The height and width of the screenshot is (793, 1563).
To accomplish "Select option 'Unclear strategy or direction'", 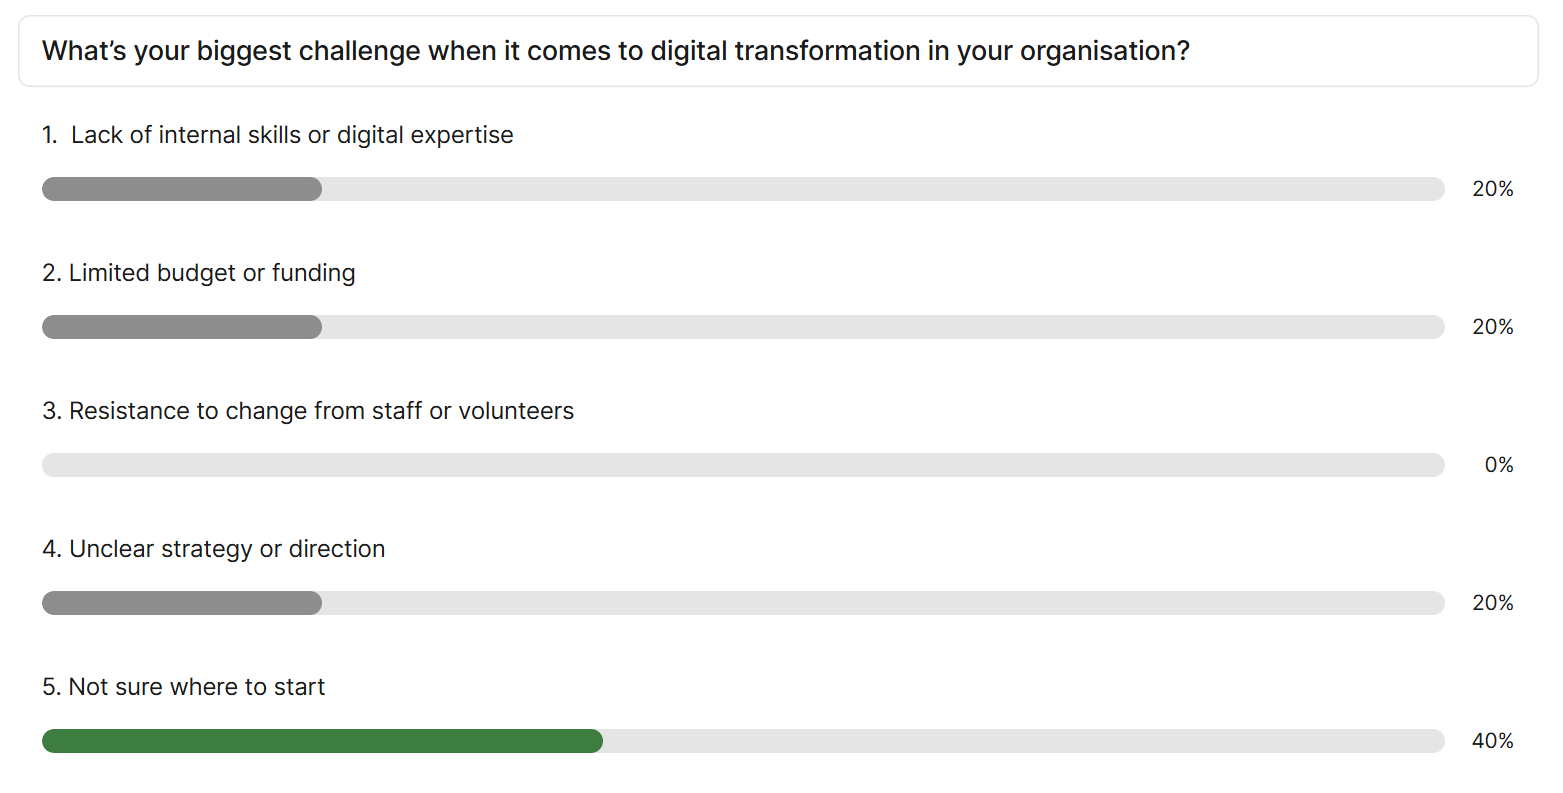I will click(214, 549).
